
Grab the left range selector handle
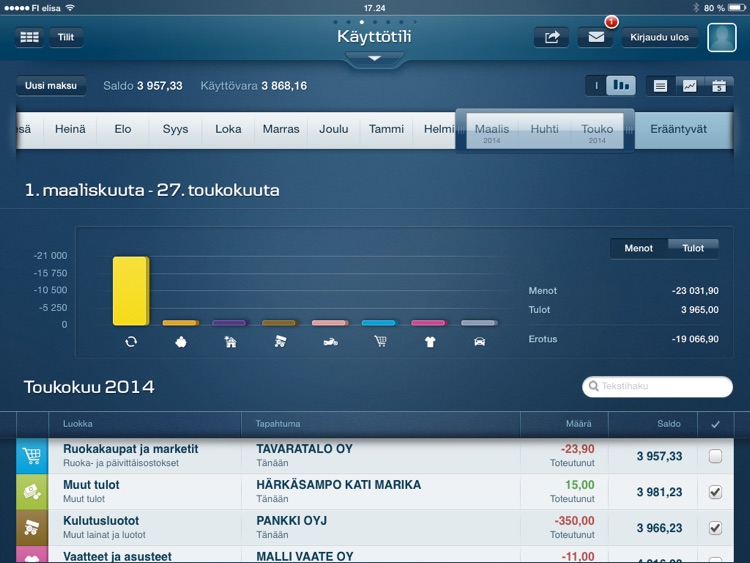(x=461, y=131)
